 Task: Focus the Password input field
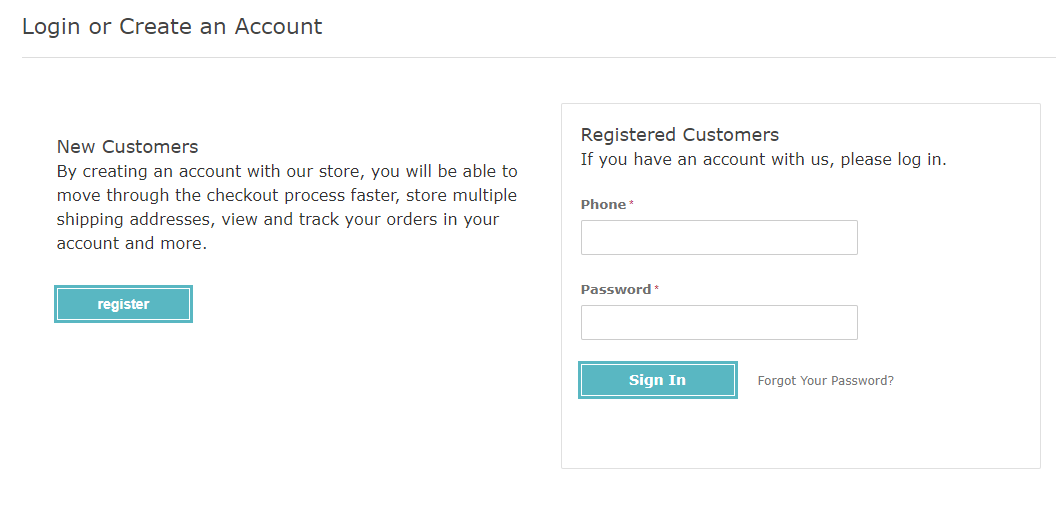(x=719, y=322)
